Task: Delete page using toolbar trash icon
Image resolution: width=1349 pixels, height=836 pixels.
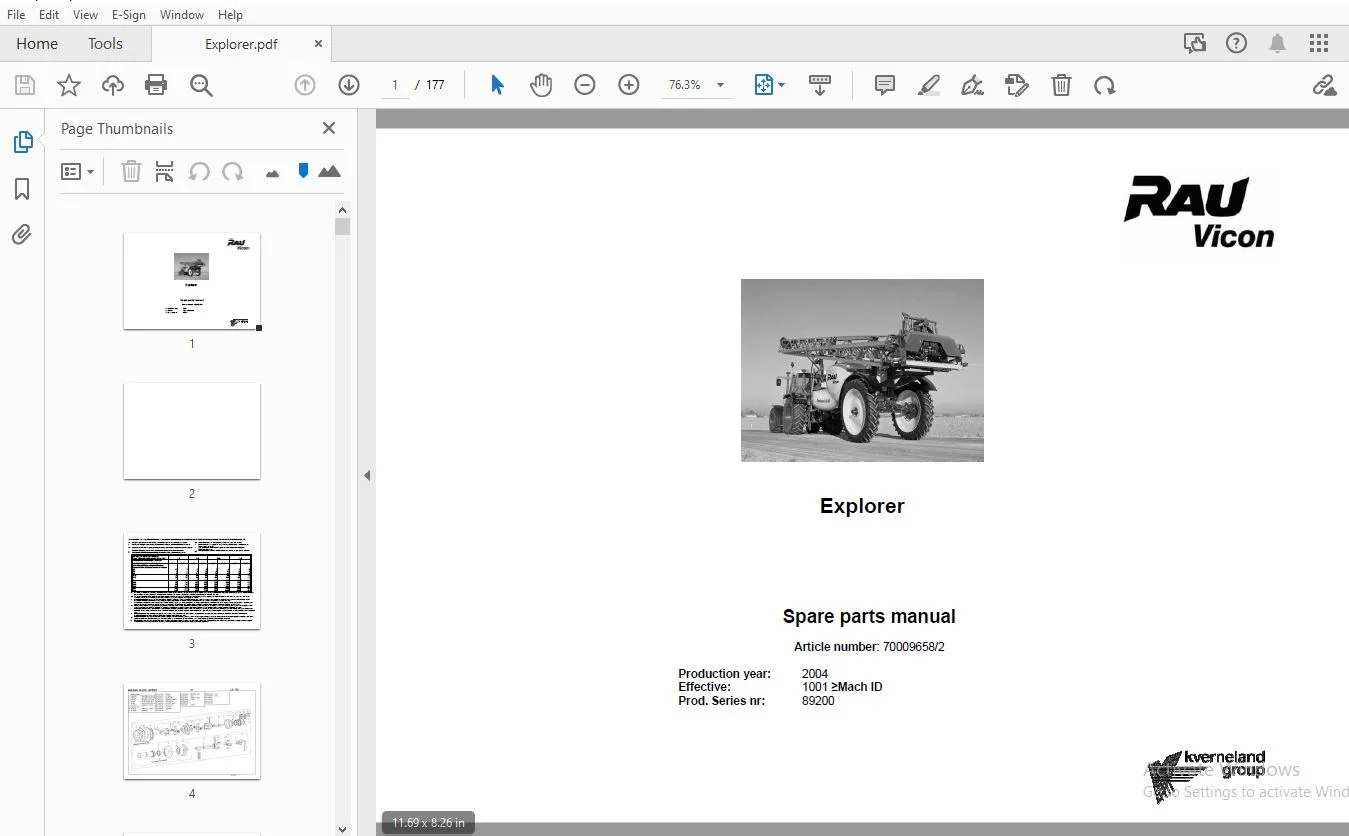Action: click(1061, 85)
